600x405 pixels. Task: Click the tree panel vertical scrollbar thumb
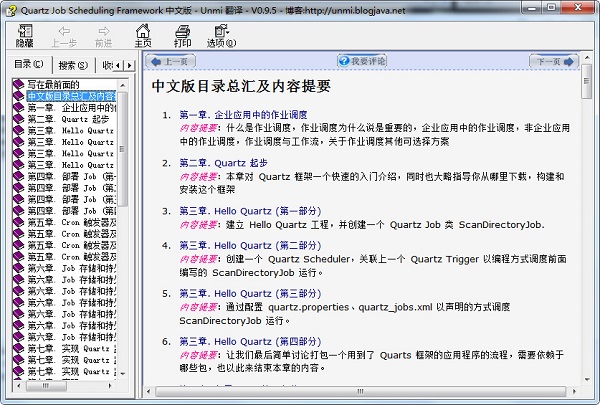click(122, 149)
